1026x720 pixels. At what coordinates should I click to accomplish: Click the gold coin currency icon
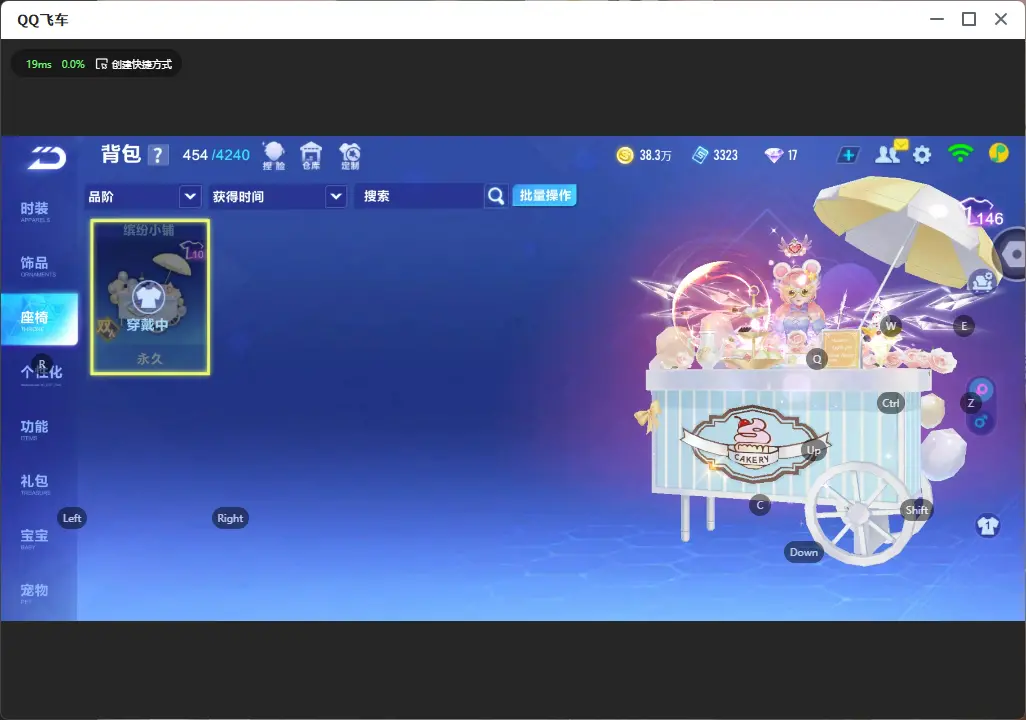[x=625, y=155]
